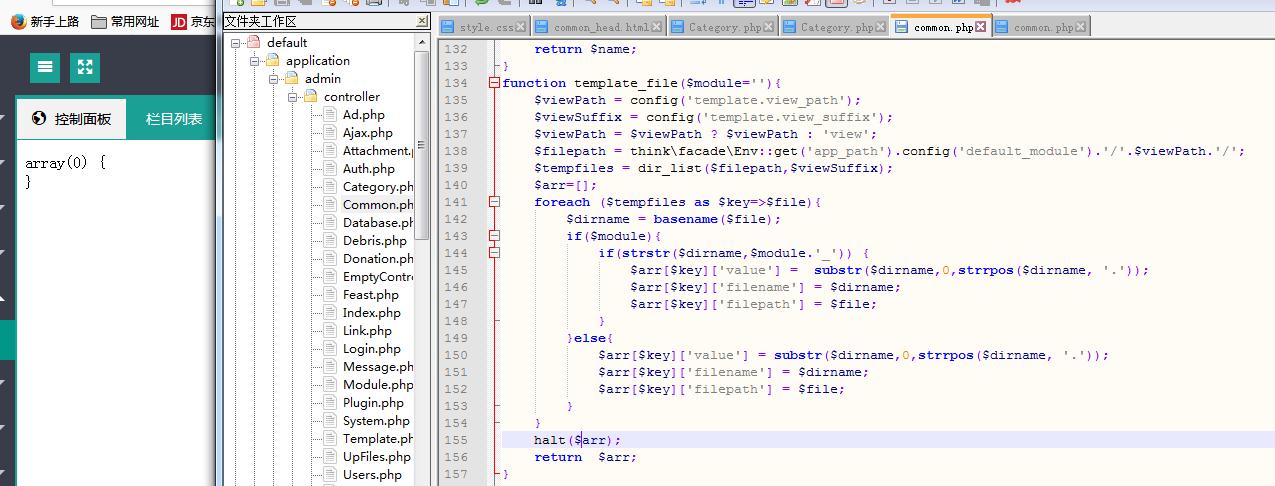This screenshot has width=1275, height=486.
Task: Fold the template_file function at line 134
Action: 494,83
